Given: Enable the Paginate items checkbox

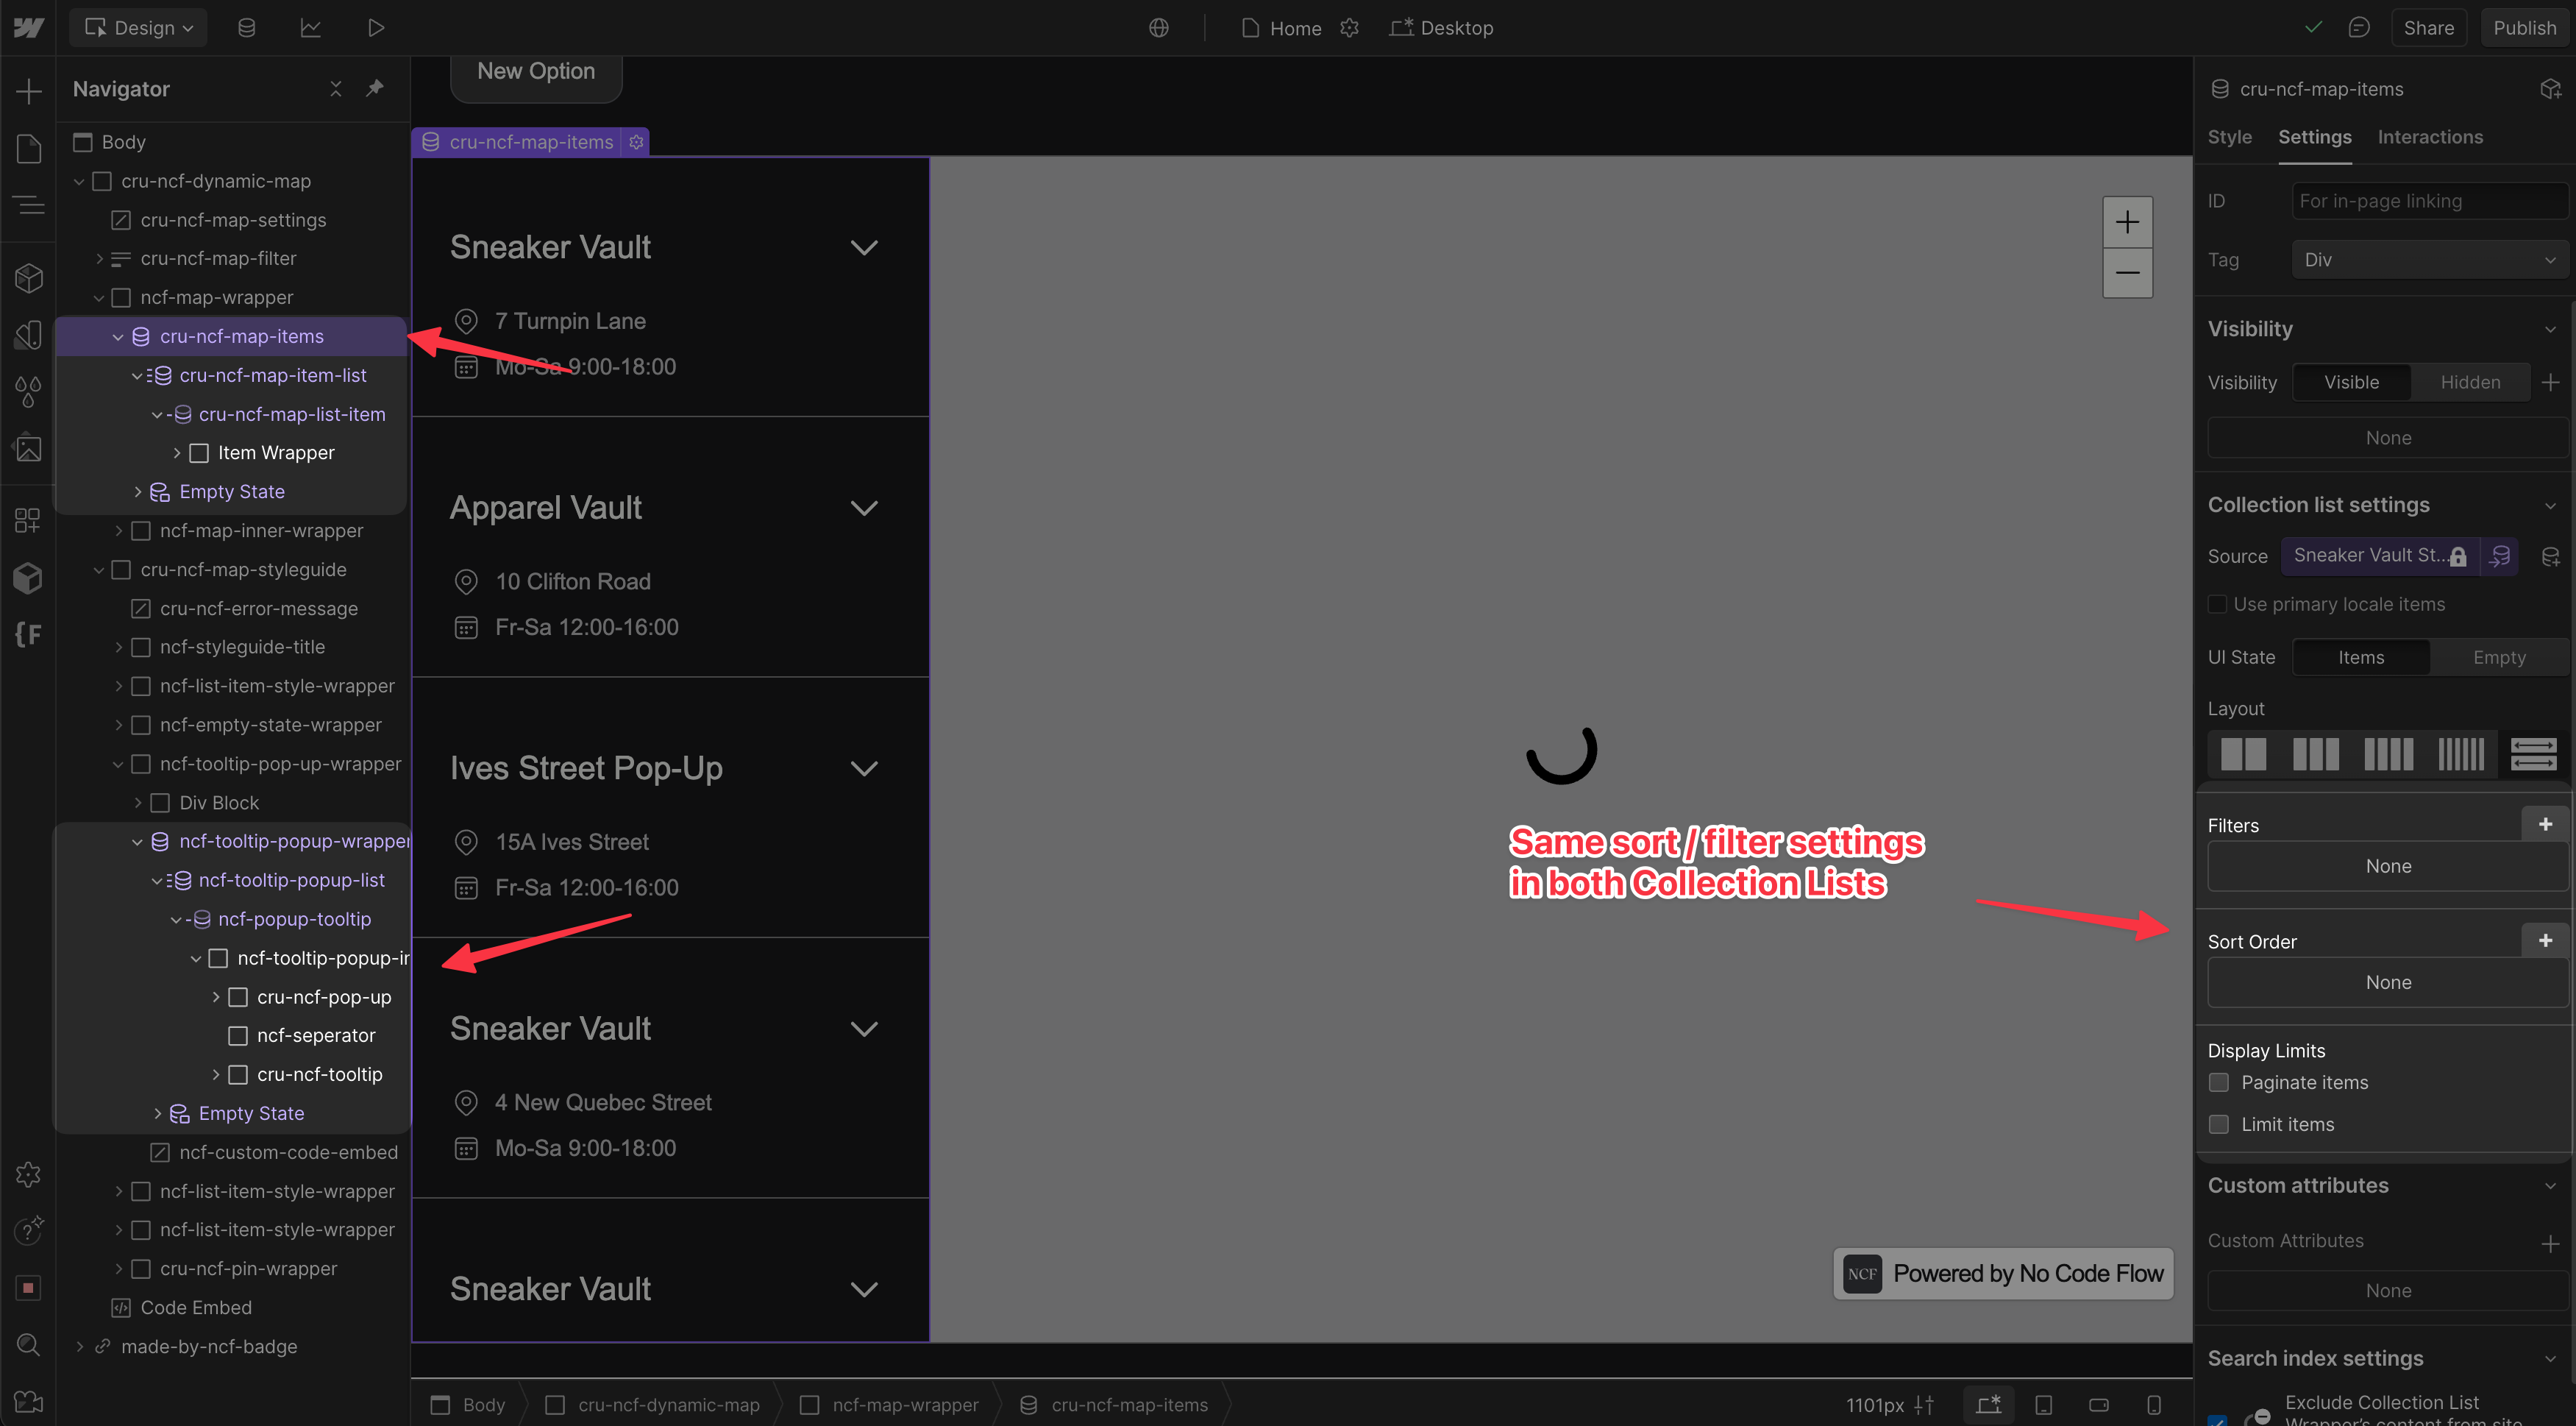Looking at the screenshot, I should (x=2218, y=1082).
